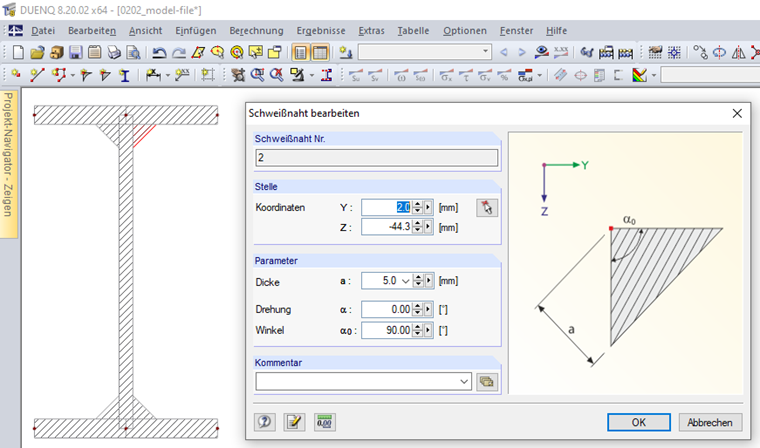Open comment edit icon in dialog footer
Viewport: 760px width, 448px height.
[x=294, y=422]
